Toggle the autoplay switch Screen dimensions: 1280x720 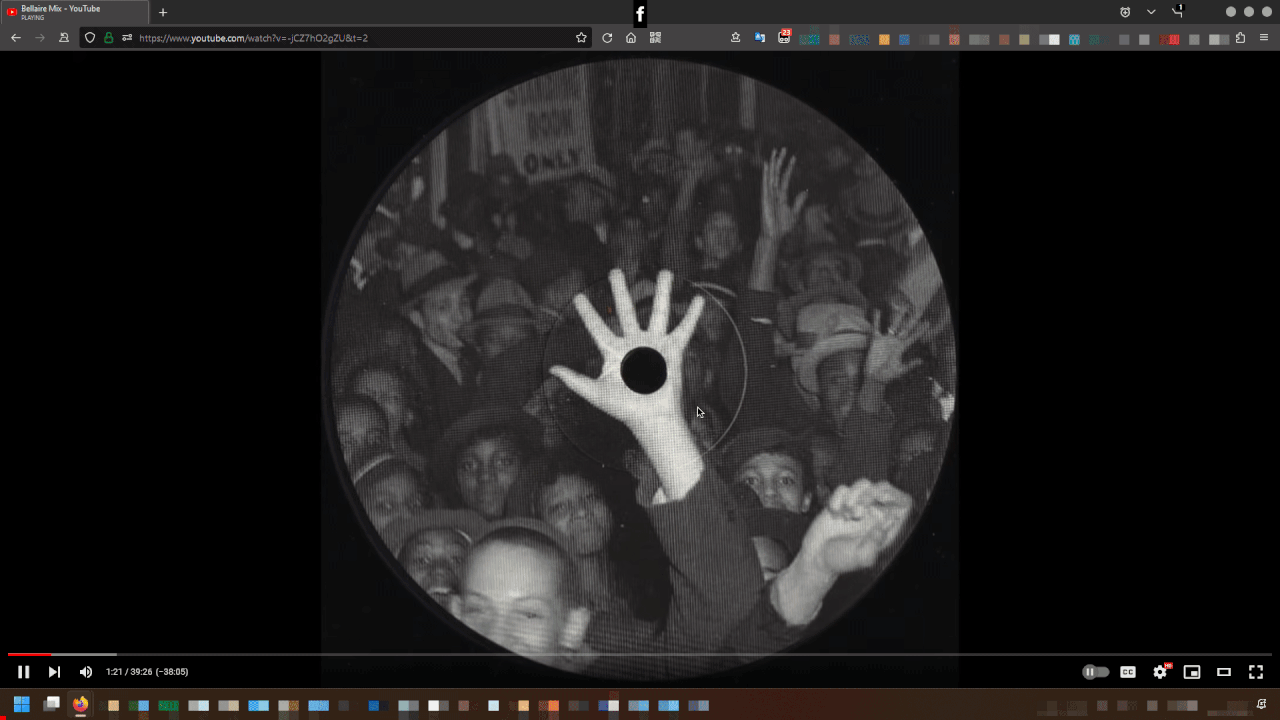pos(1096,672)
